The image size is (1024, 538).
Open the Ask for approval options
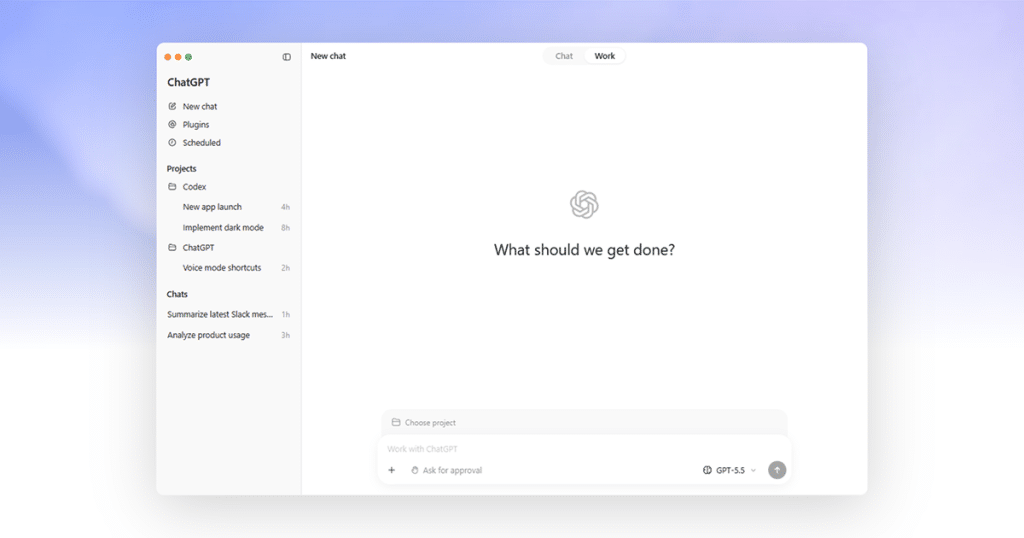pyautogui.click(x=447, y=470)
